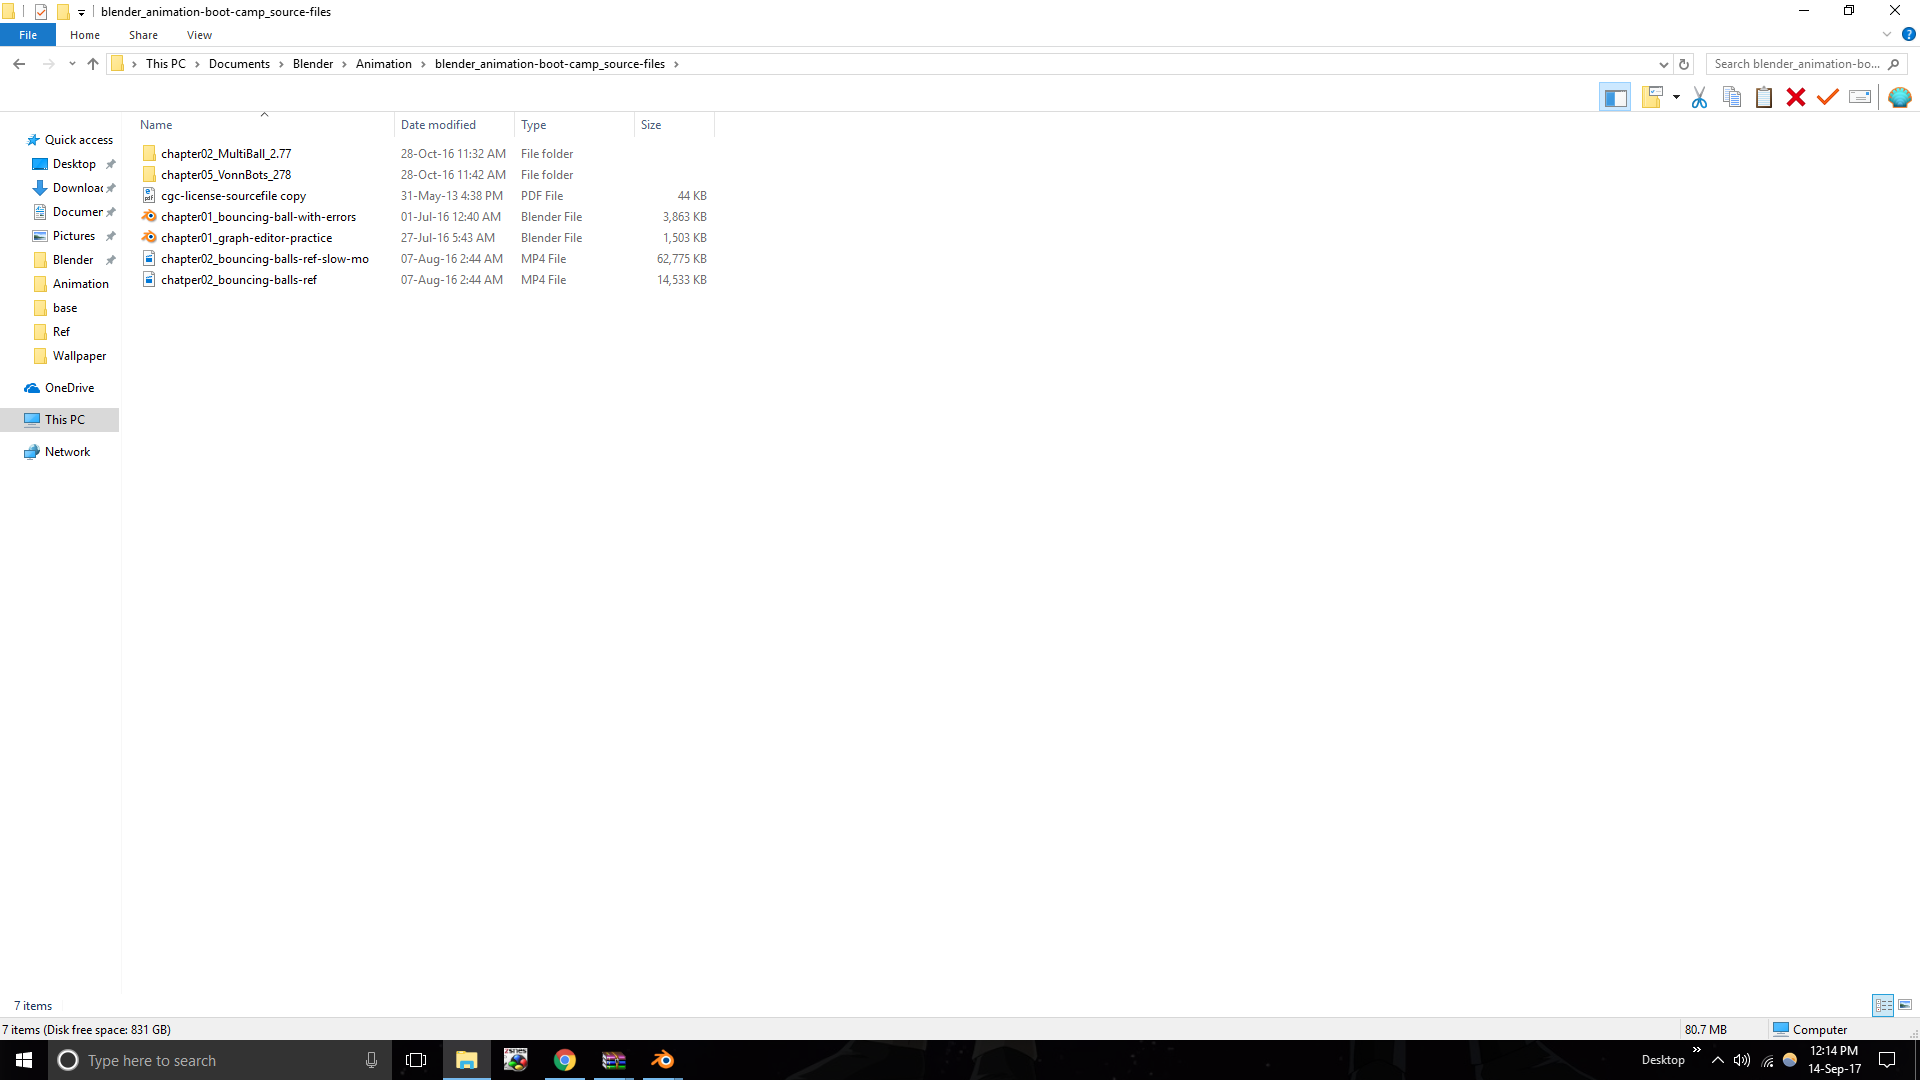Click the Email envelope toolbar icon
The height and width of the screenshot is (1080, 1920).
tap(1860, 97)
